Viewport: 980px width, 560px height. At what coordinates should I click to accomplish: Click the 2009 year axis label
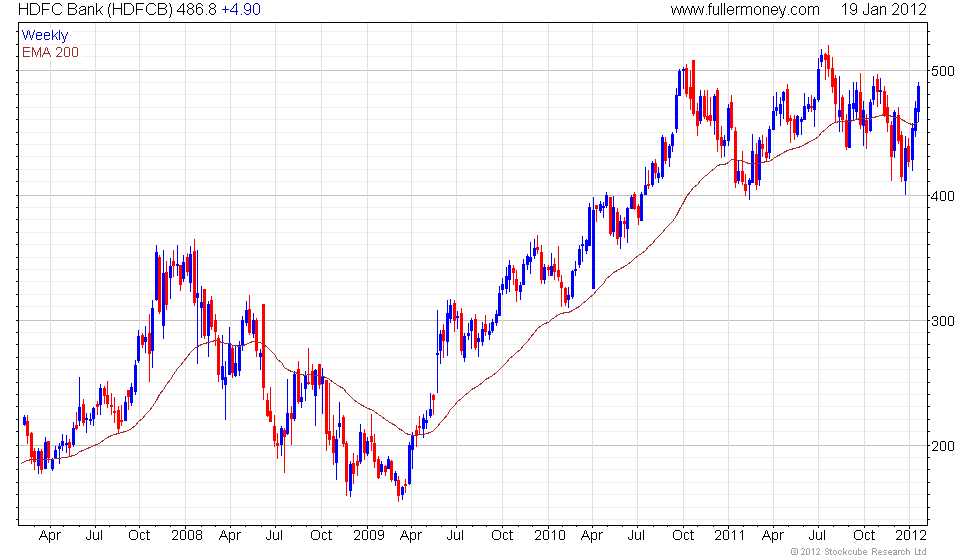(x=369, y=536)
